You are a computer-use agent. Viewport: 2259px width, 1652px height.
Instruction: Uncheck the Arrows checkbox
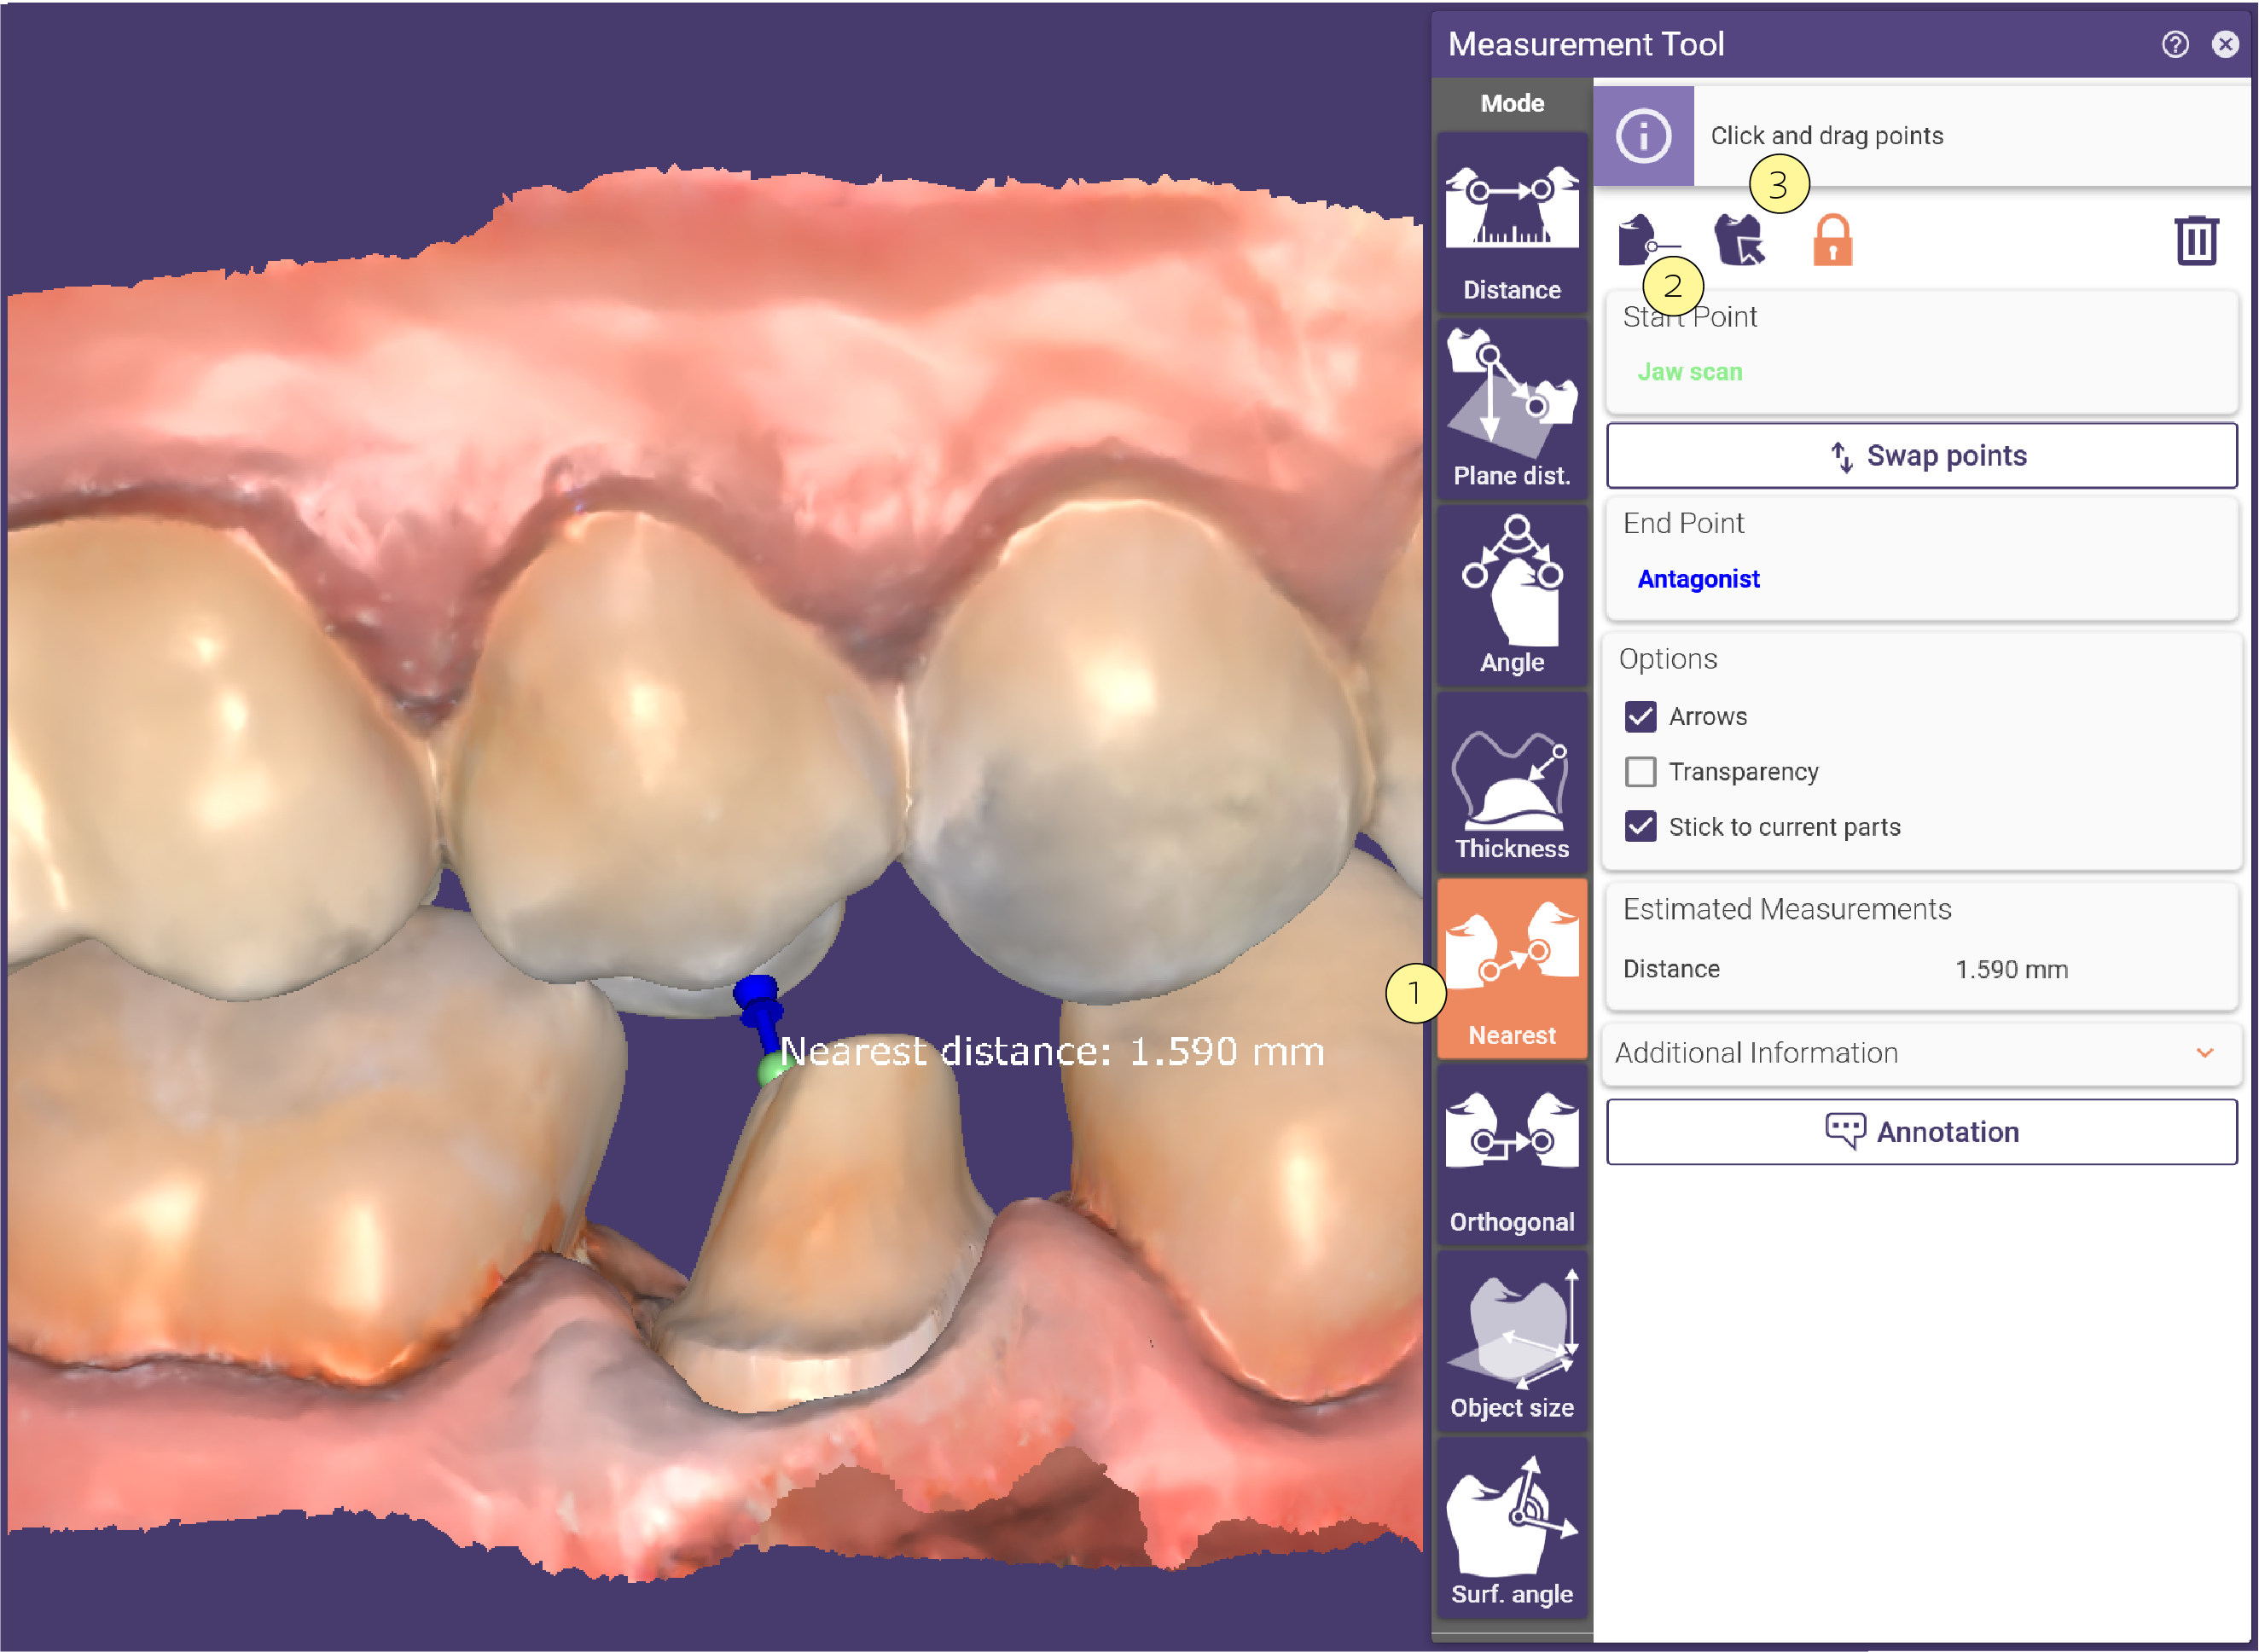pos(1640,717)
